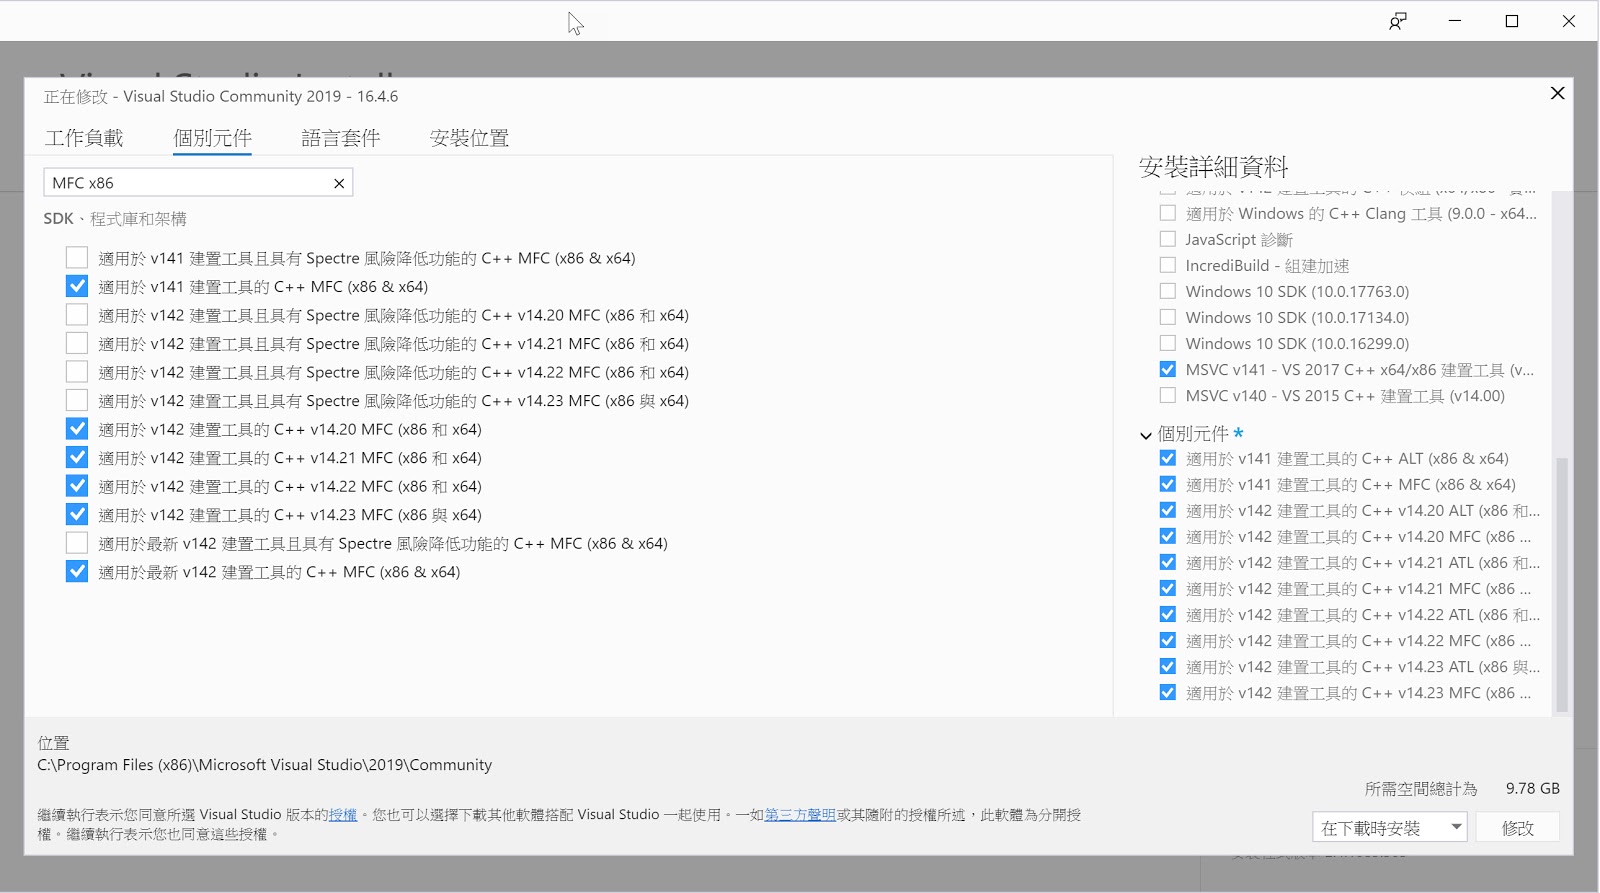
Task: Select the 個別元件 tab
Action: pos(212,138)
